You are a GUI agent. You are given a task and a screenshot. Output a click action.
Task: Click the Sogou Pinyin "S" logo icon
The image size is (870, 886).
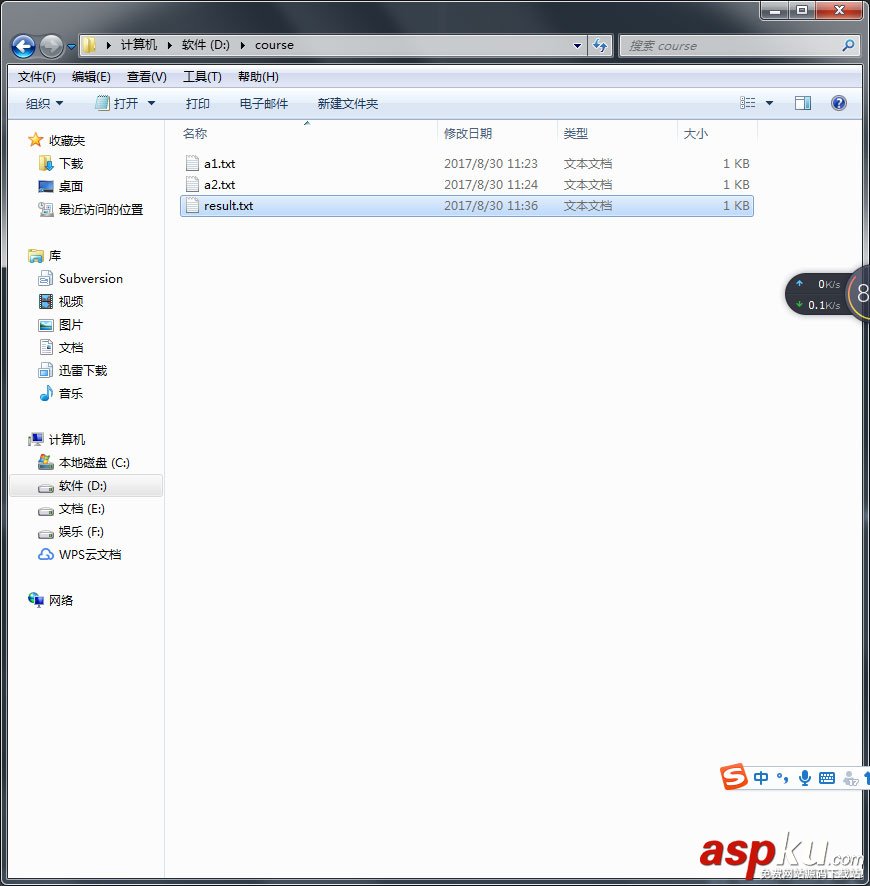[733, 777]
